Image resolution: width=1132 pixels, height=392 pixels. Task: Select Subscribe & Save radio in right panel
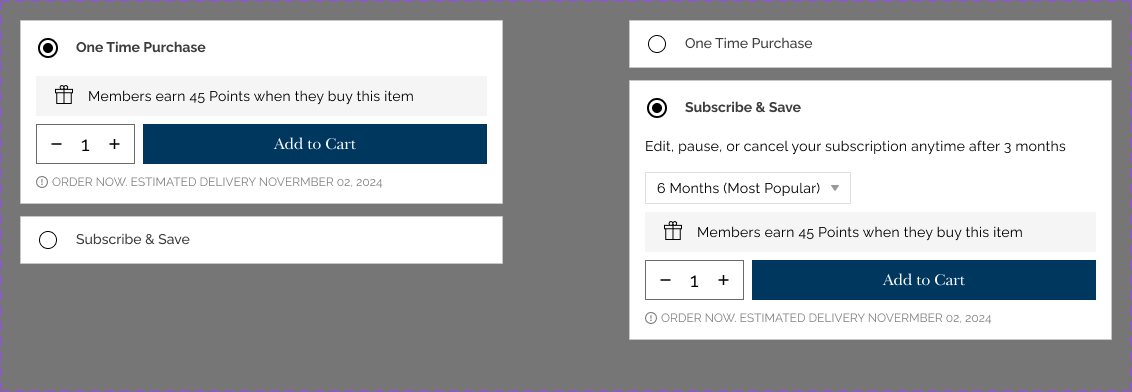(x=657, y=108)
